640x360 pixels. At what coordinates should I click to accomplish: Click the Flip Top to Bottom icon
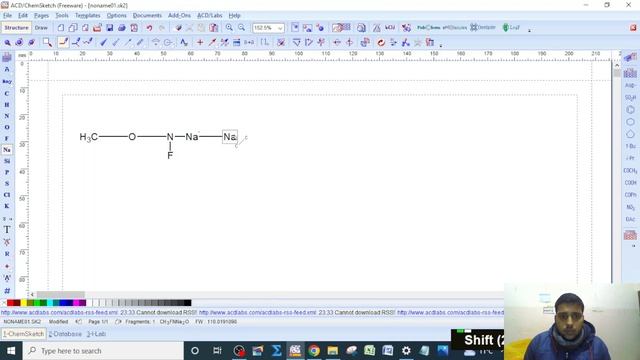pos(349,42)
